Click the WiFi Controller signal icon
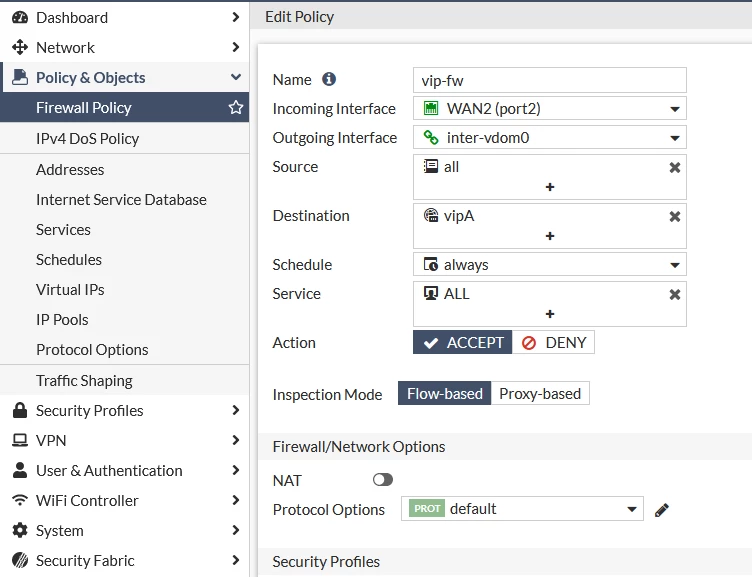Screen dimensions: 752x577 (x=20, y=500)
